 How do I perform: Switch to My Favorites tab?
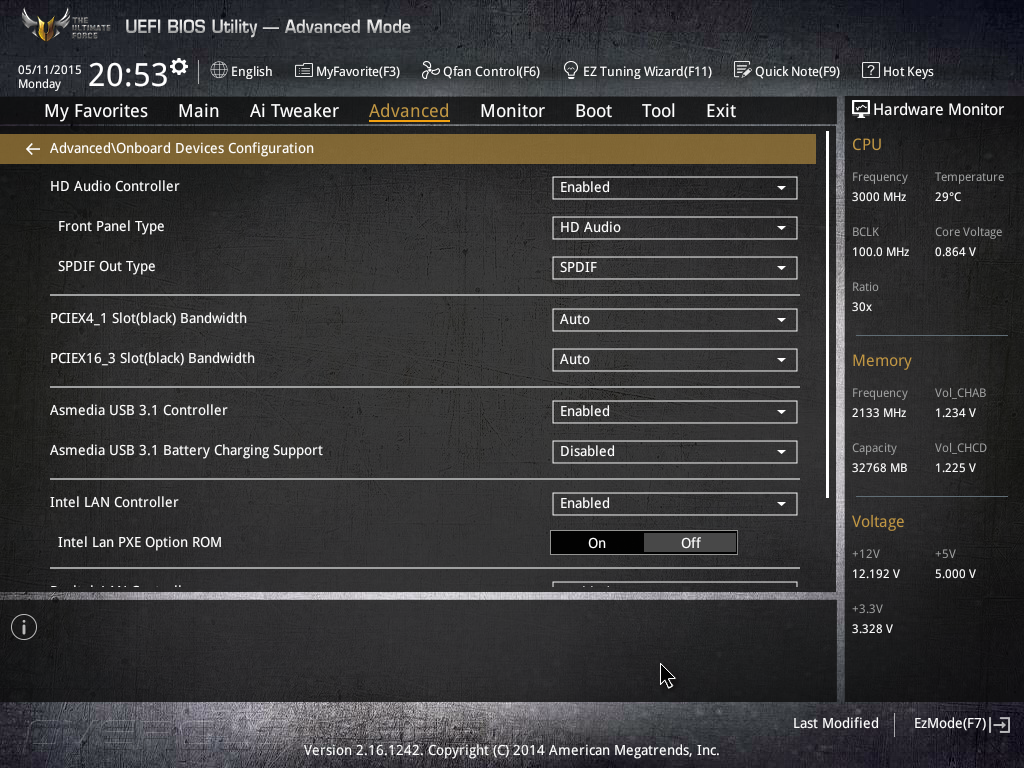tap(96, 111)
